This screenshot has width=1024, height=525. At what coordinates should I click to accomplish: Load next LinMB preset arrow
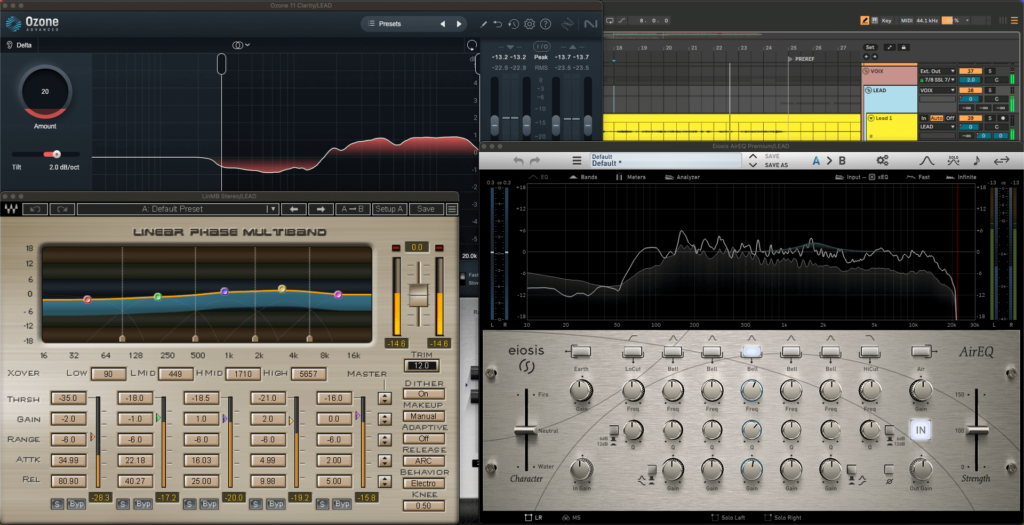[x=321, y=209]
